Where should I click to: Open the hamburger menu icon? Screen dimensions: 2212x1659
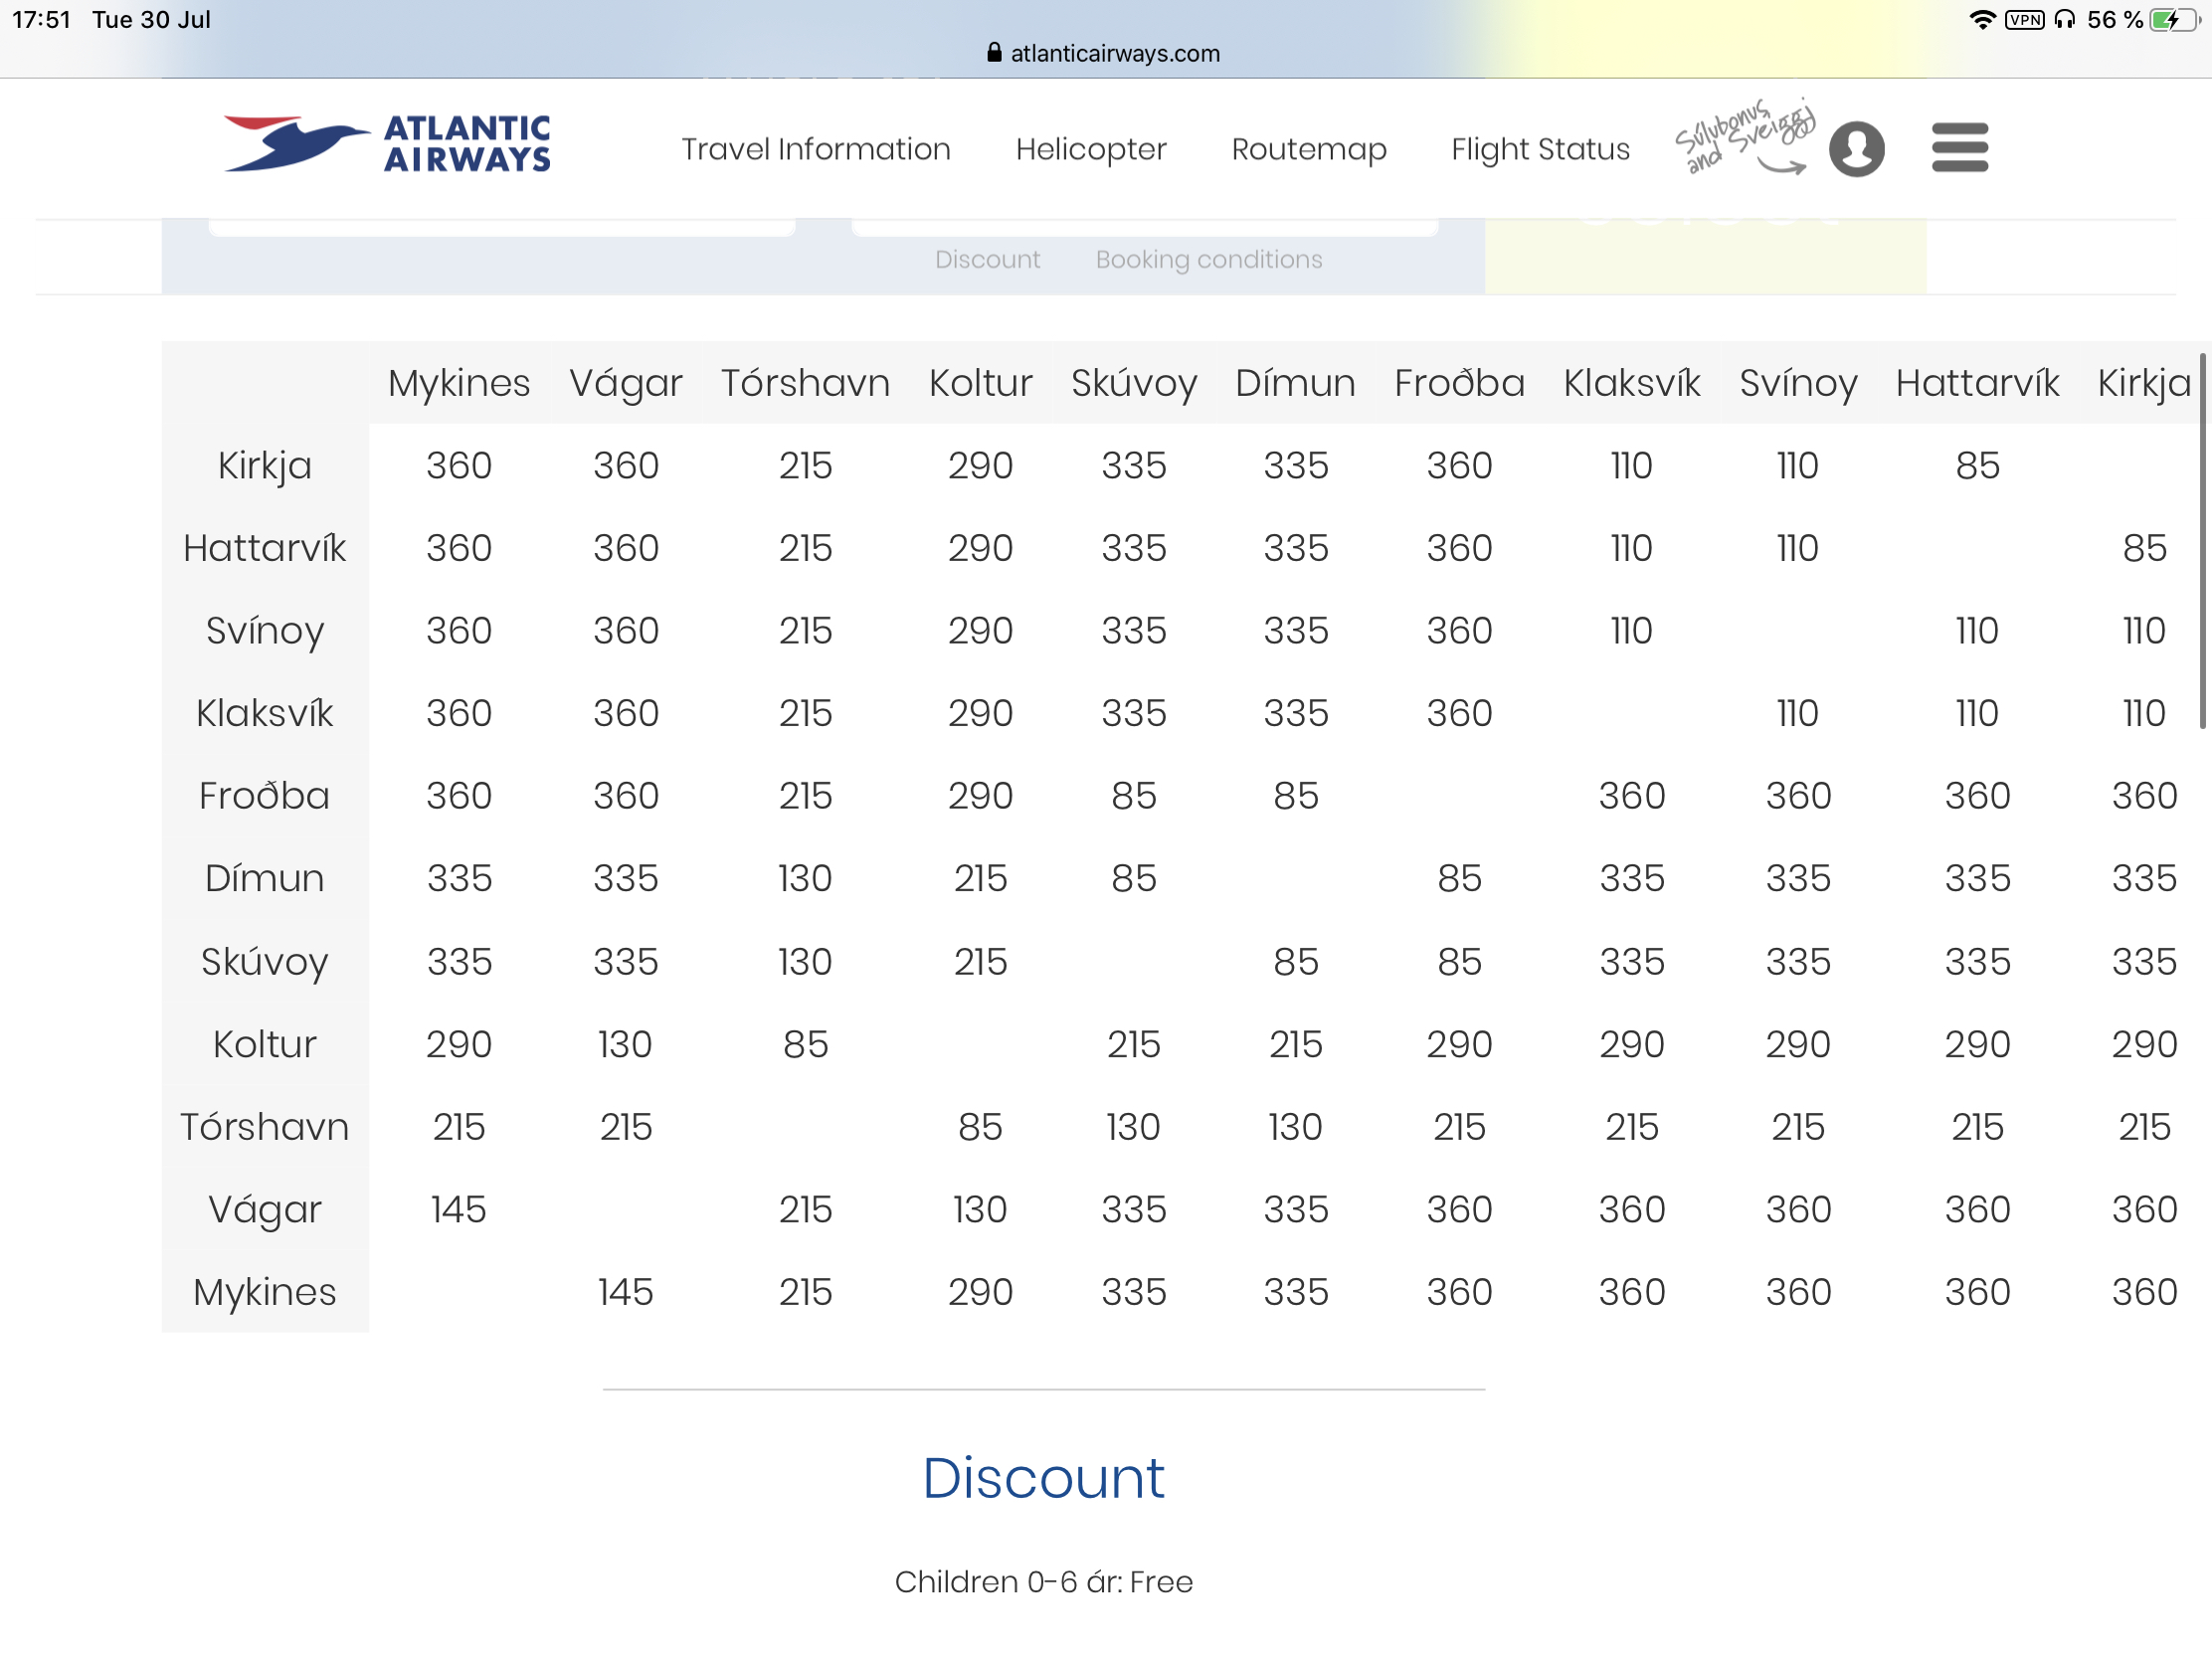(x=1959, y=148)
